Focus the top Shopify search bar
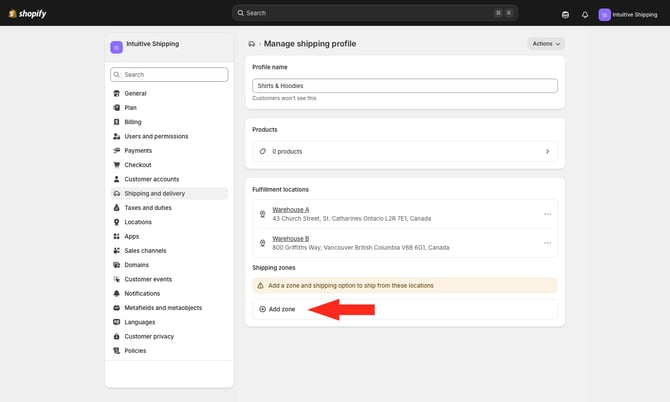This screenshot has width=670, height=402. pos(375,13)
